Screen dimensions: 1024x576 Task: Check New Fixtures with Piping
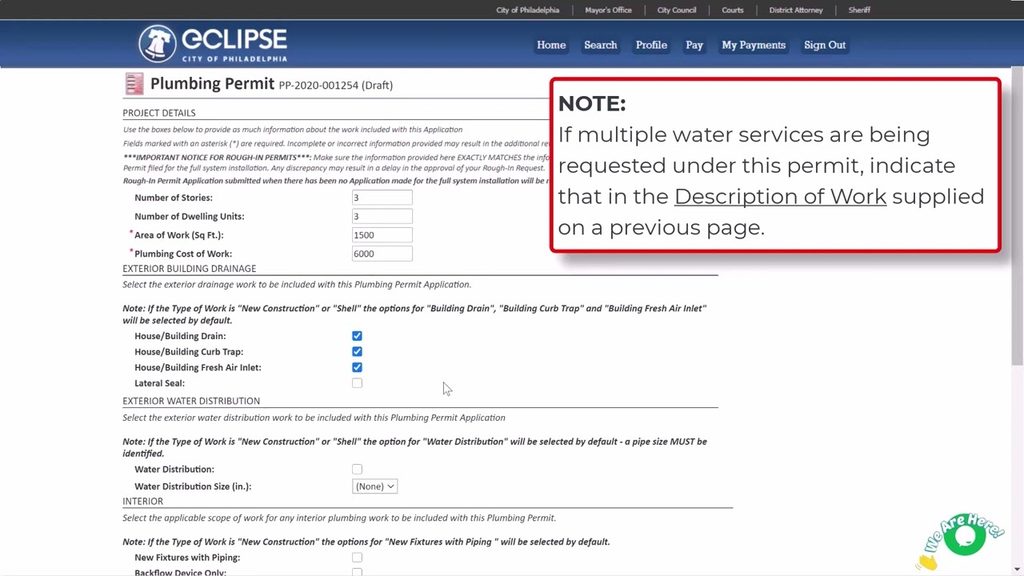point(357,557)
